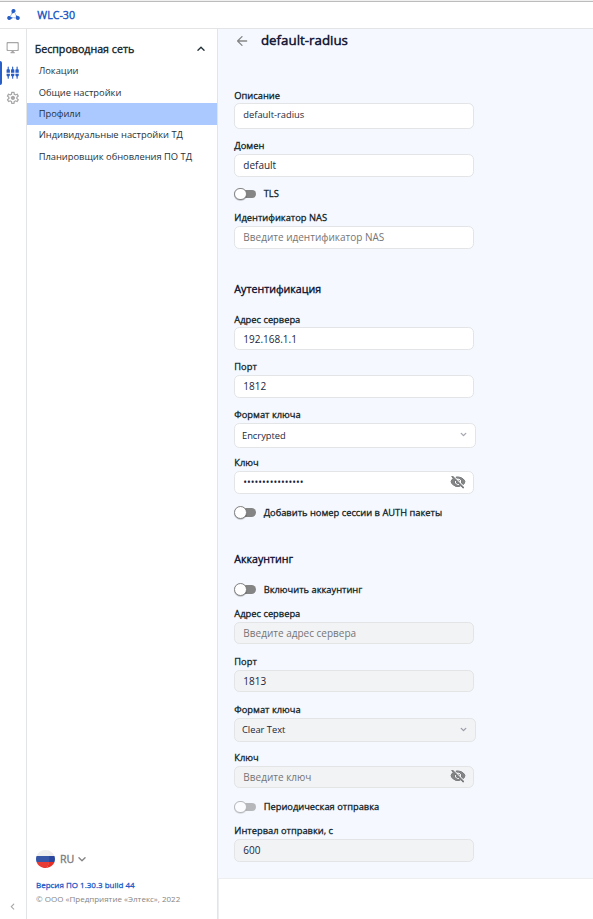
Task: Collapse the sidebar with the bottom-left chevron
Action: tap(13, 907)
